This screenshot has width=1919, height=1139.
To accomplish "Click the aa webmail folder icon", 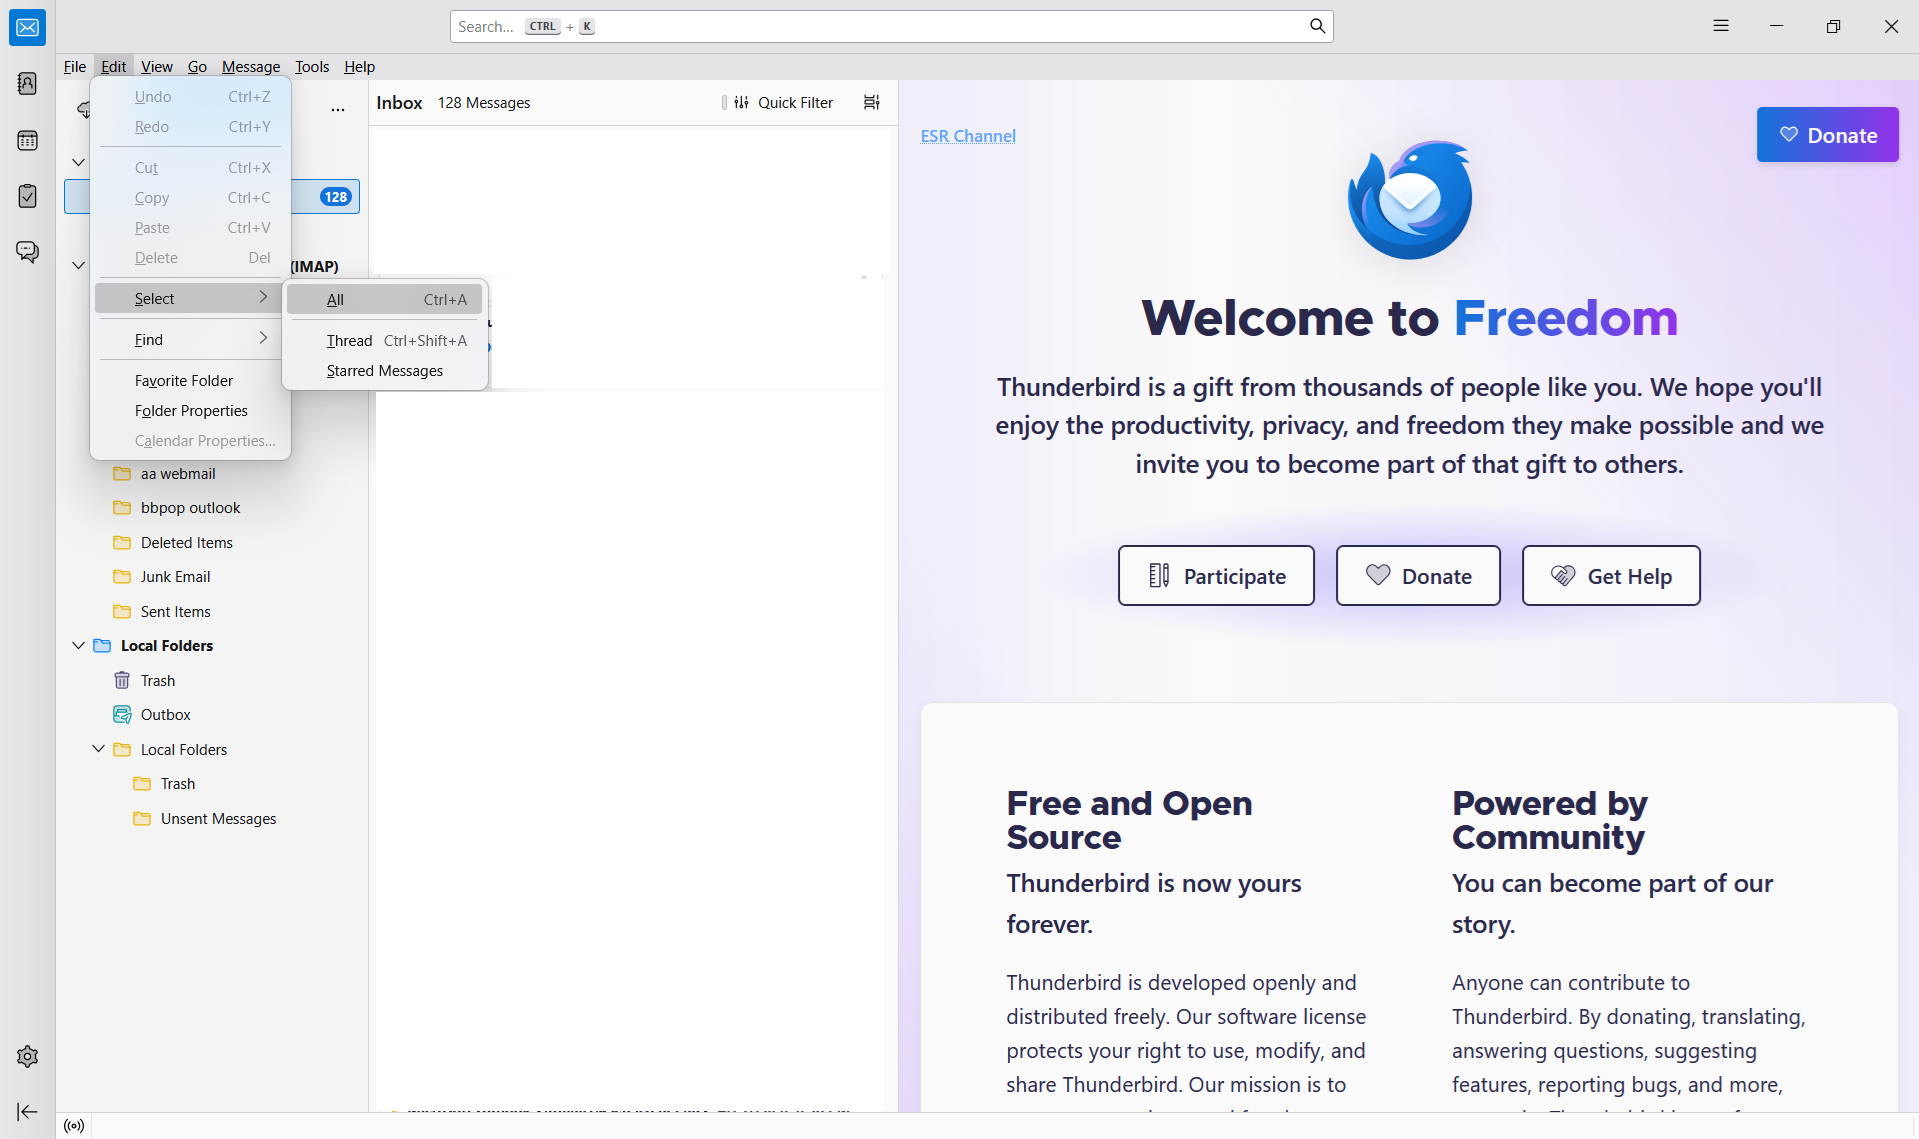I will [122, 474].
